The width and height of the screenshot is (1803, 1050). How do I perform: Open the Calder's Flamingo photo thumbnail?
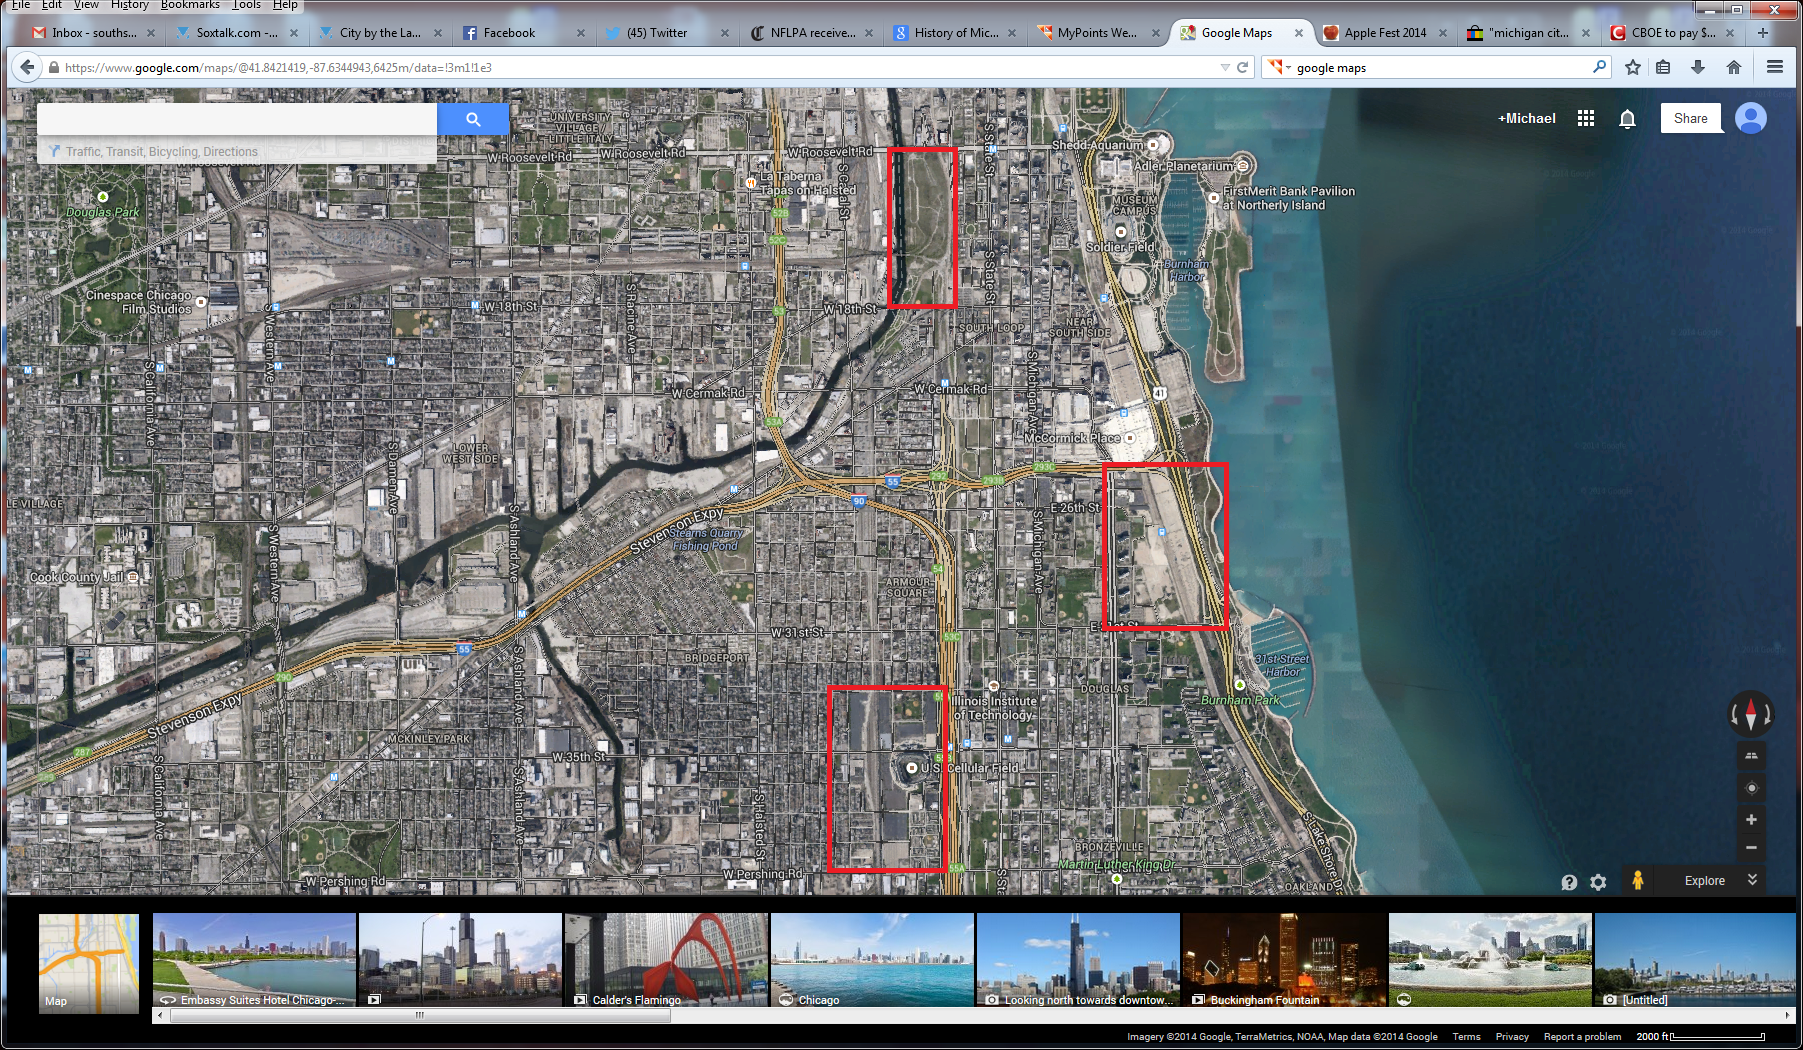[666, 960]
